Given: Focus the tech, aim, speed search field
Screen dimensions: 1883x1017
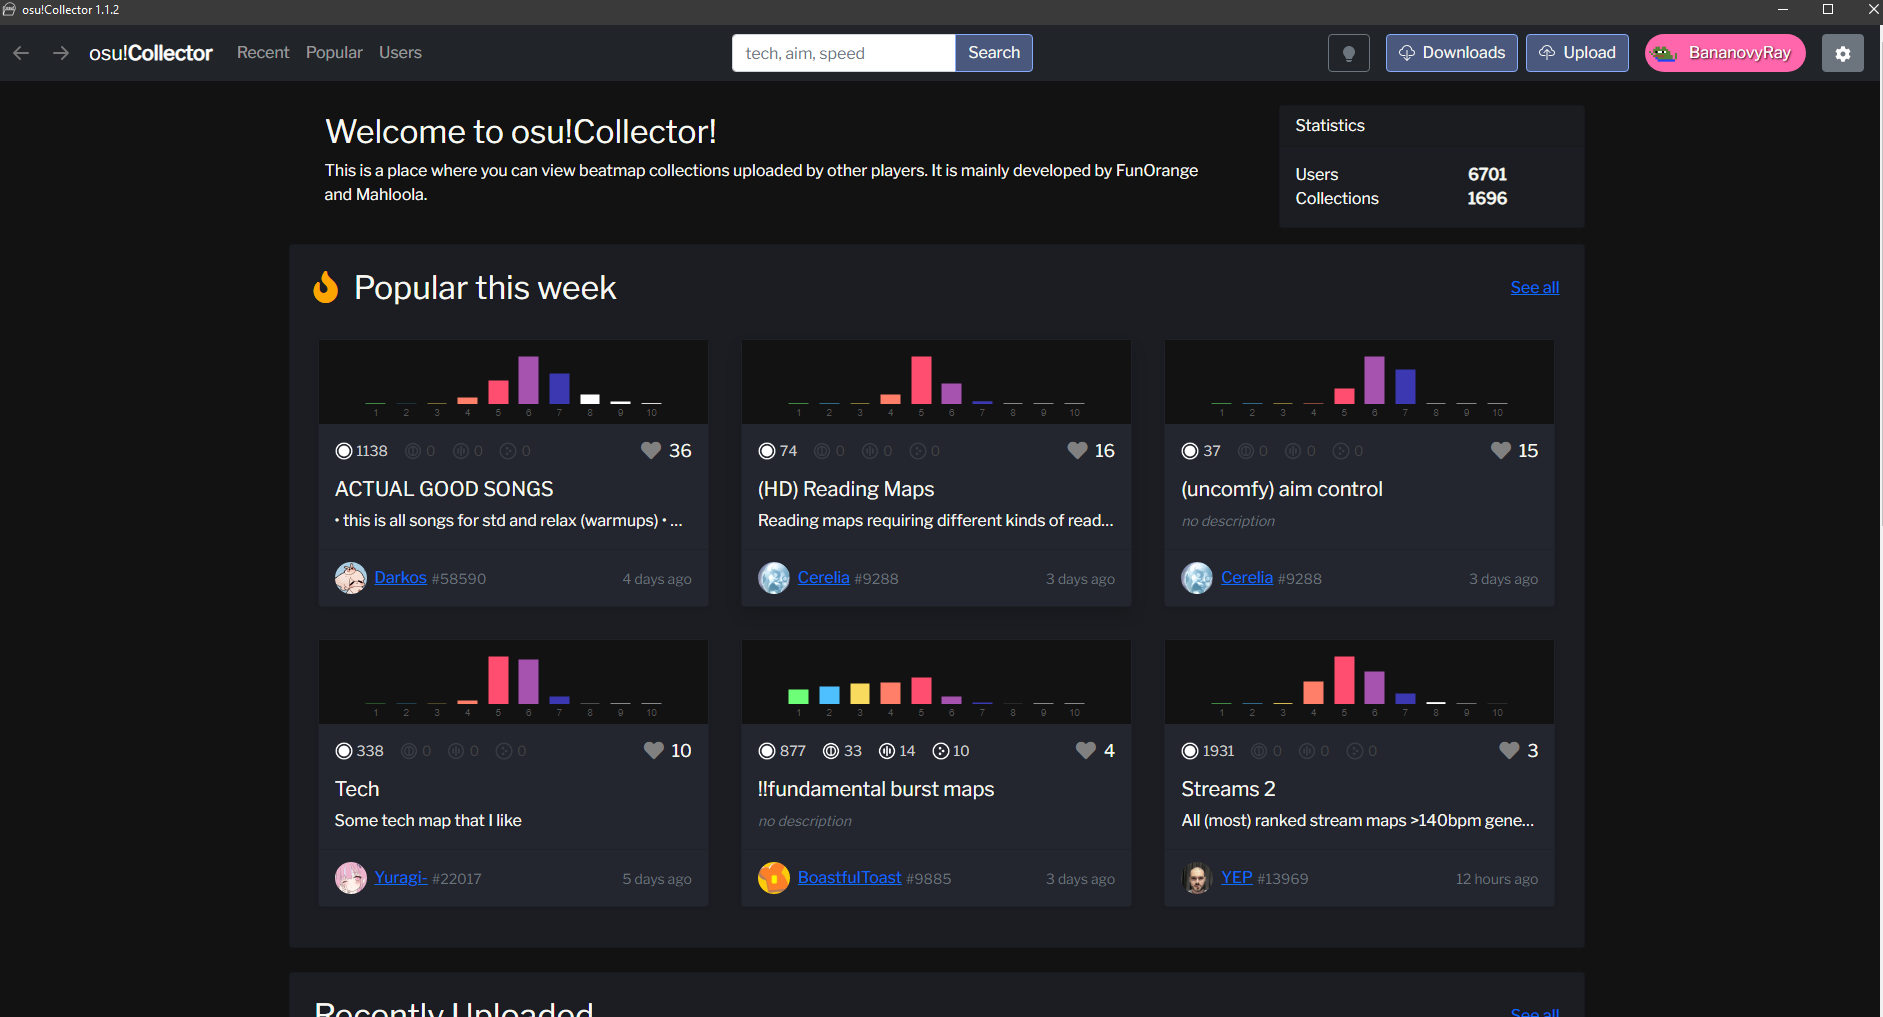Looking at the screenshot, I should click(843, 53).
